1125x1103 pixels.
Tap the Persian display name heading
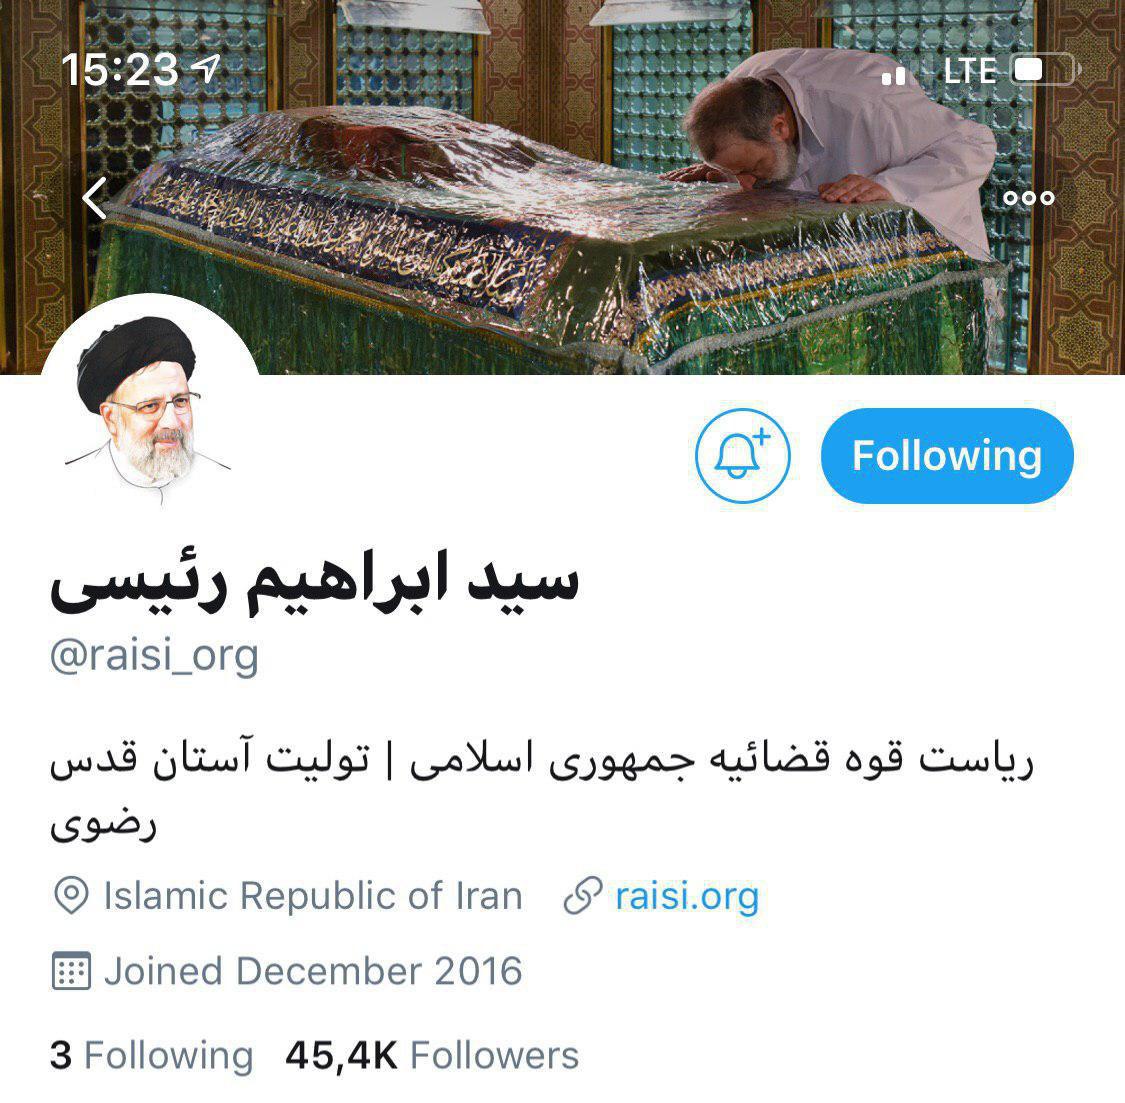coord(314,581)
